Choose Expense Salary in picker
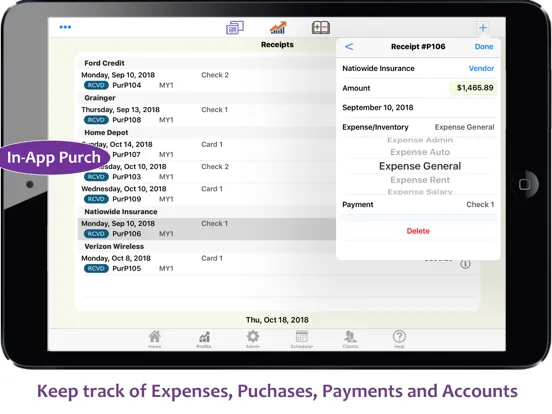Viewport: 552px width, 414px height. tap(420, 192)
